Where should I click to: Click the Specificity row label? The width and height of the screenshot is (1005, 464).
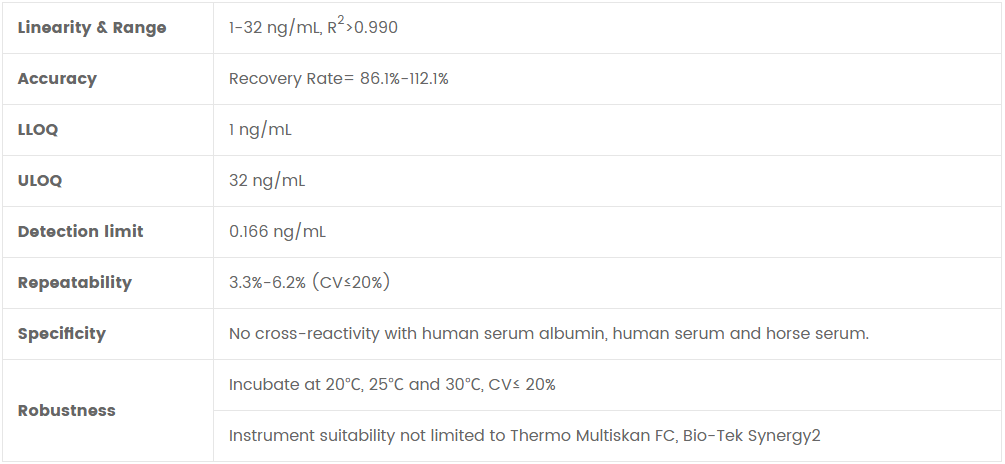click(x=61, y=334)
